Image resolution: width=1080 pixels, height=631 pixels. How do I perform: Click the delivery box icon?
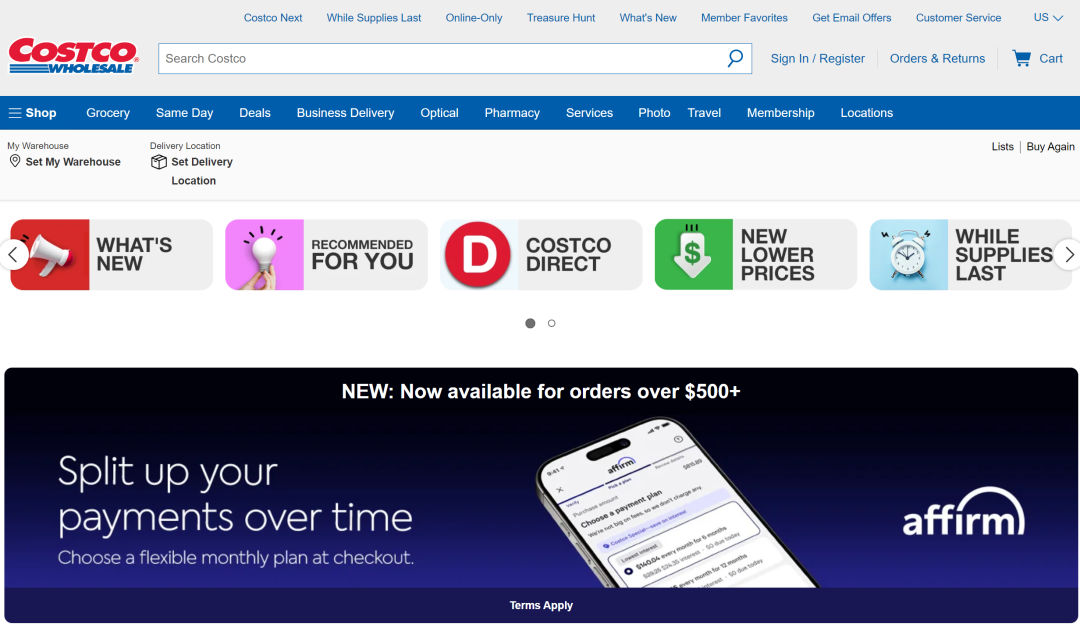coord(158,162)
